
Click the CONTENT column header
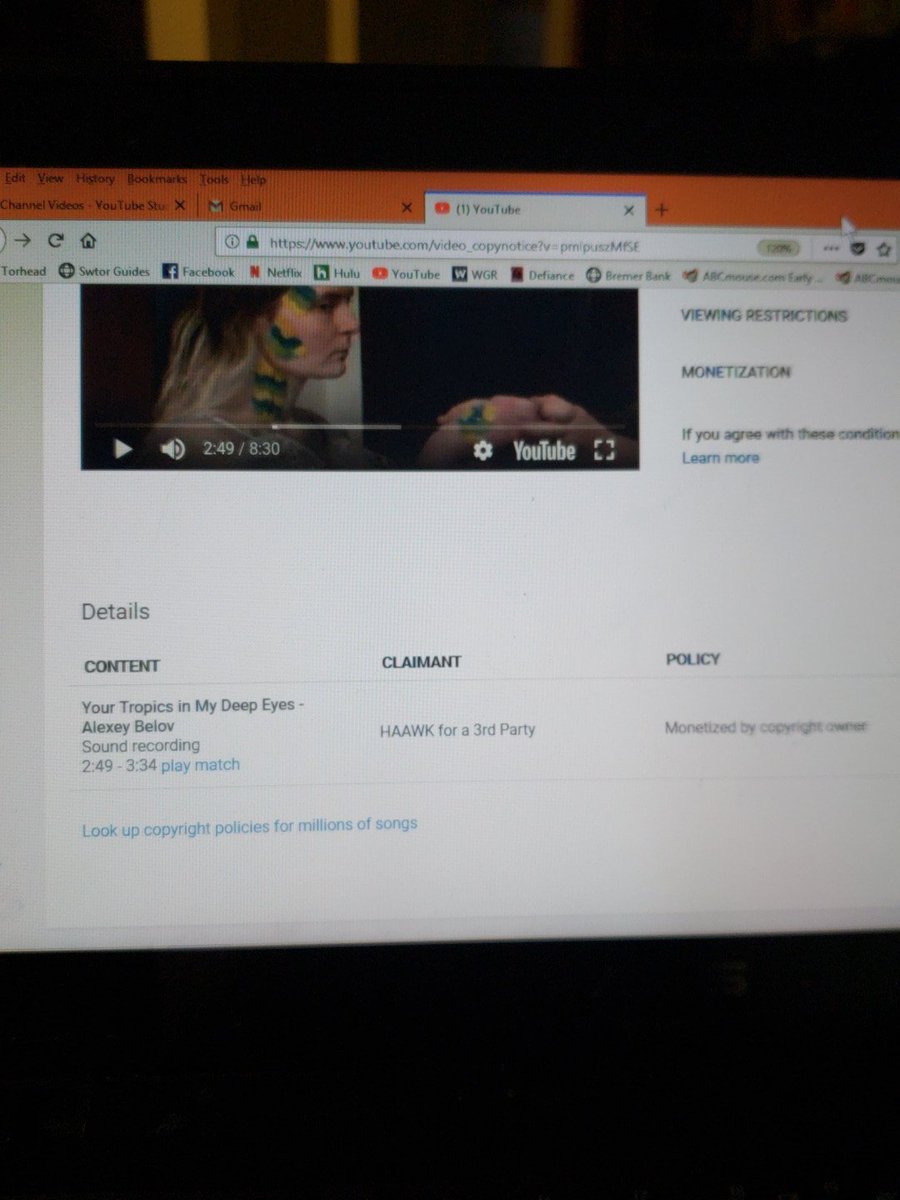[122, 666]
